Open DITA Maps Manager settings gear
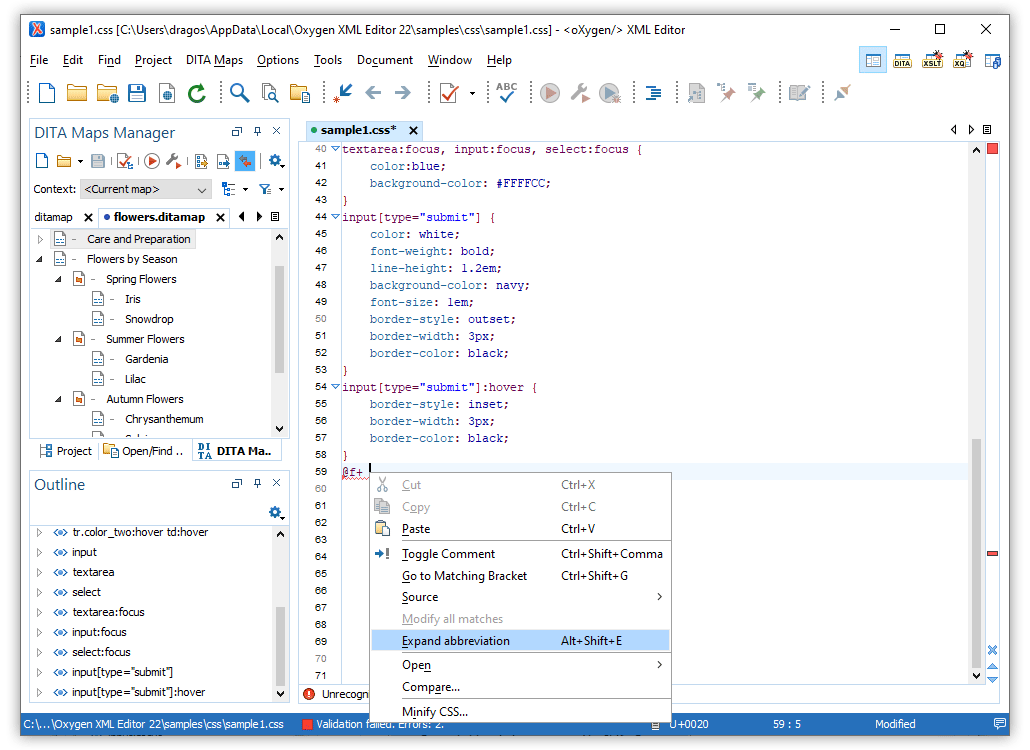The image size is (1030, 750). point(276,161)
